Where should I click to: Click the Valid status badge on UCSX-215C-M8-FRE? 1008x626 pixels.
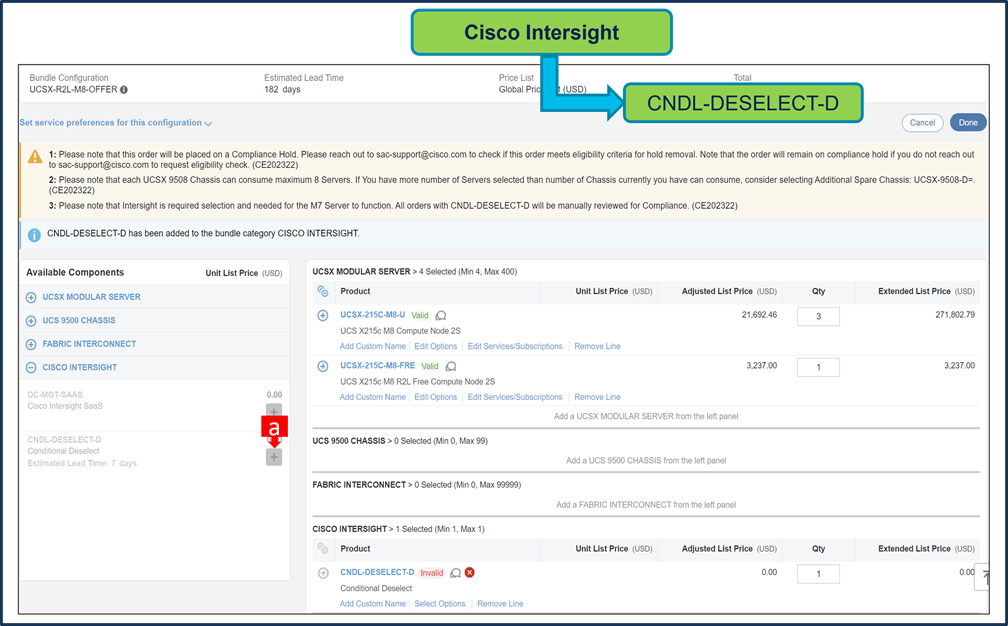tap(430, 366)
